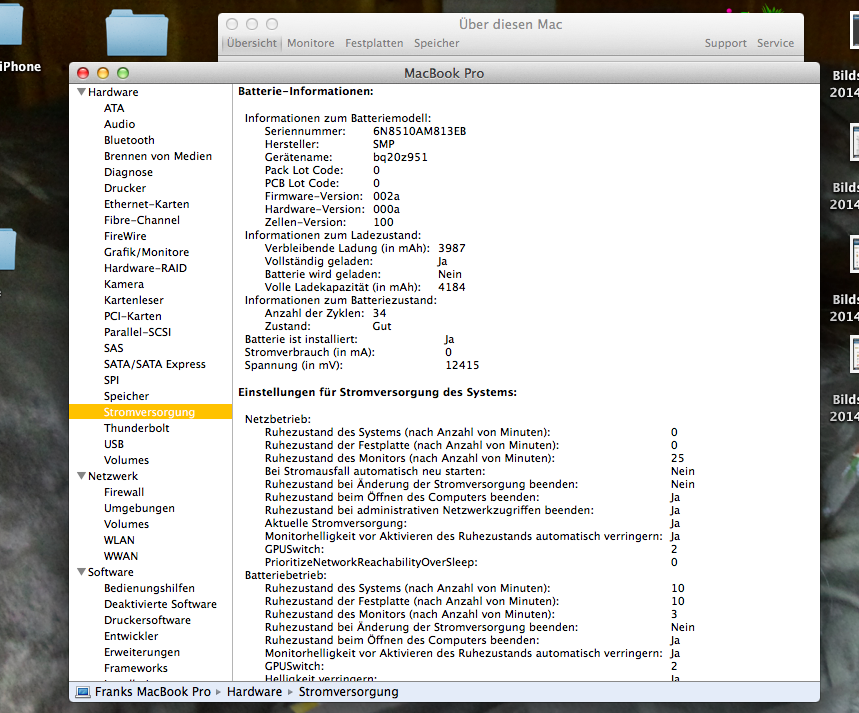Click the laptop icon beside Franks MacBook Pro

pyautogui.click(x=83, y=692)
